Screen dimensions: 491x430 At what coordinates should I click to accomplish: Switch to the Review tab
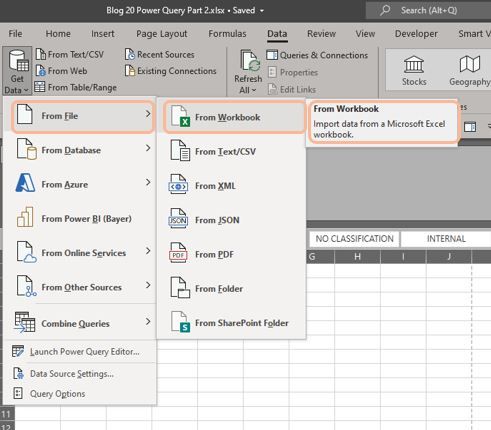(321, 34)
